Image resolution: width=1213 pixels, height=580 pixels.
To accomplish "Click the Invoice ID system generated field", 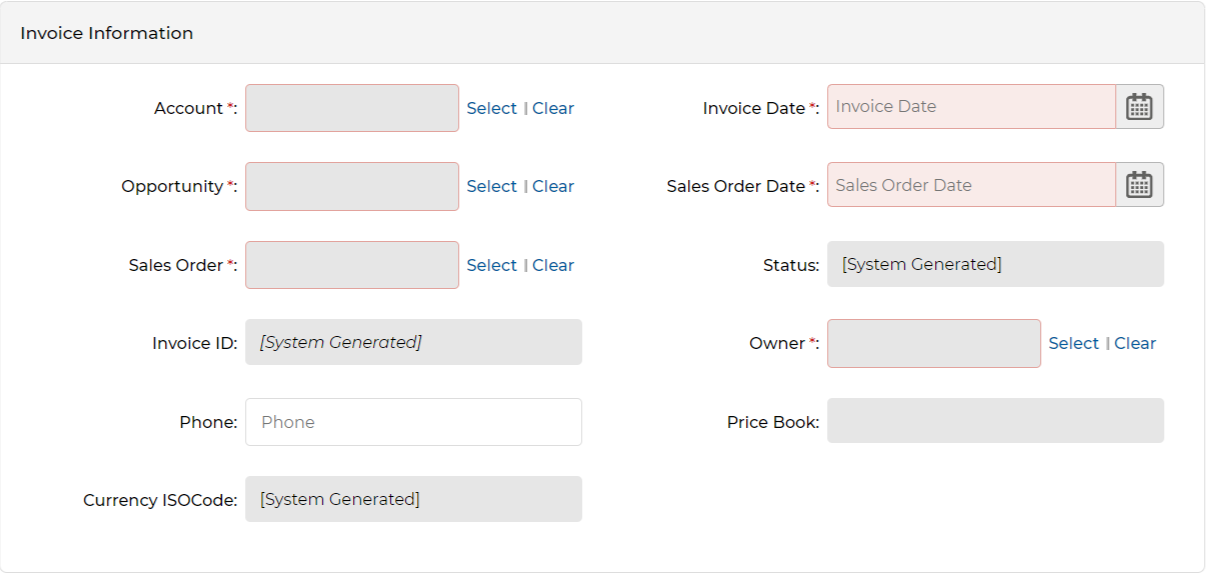I will coord(413,342).
